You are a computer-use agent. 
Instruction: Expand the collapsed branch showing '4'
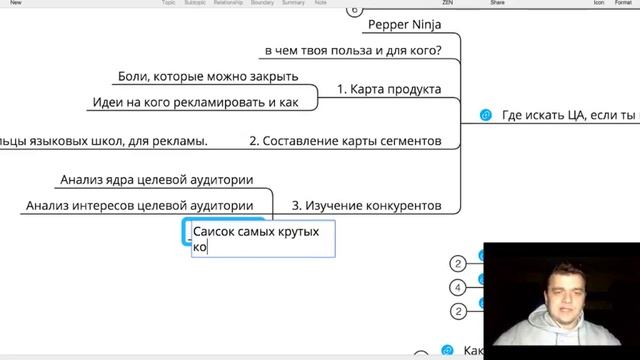click(458, 288)
